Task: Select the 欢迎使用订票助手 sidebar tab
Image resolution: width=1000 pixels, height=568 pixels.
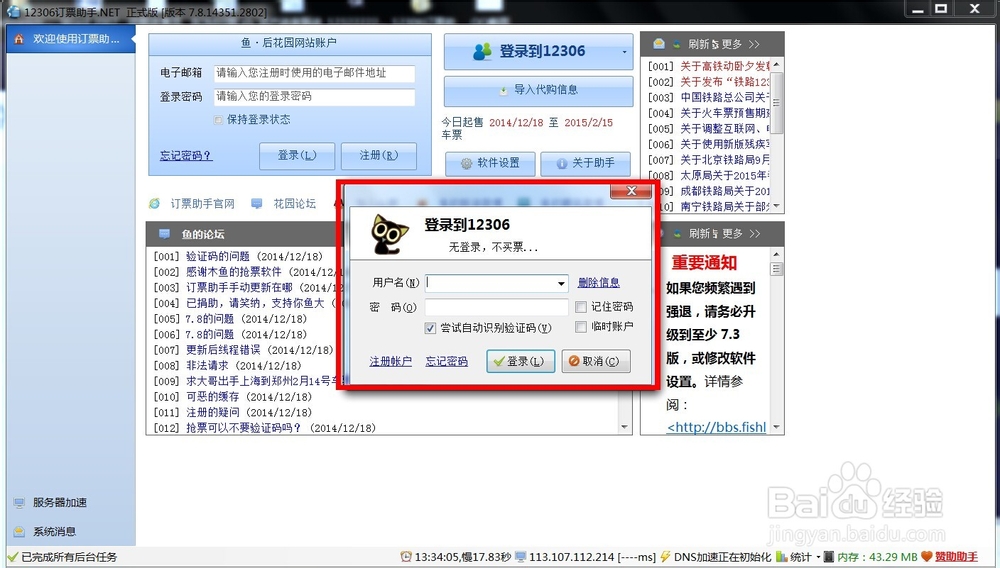Action: [x=71, y=39]
